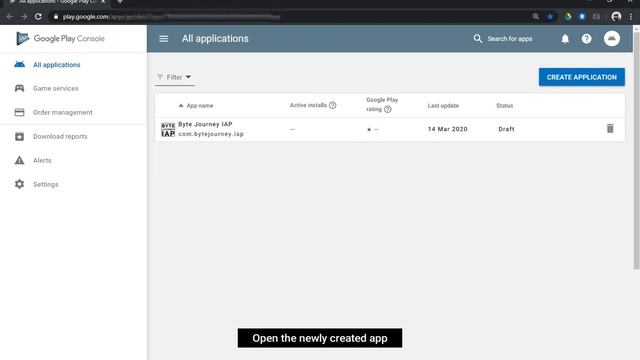Click the blue browser extension icon
640x360 pixels.
pos(582,17)
